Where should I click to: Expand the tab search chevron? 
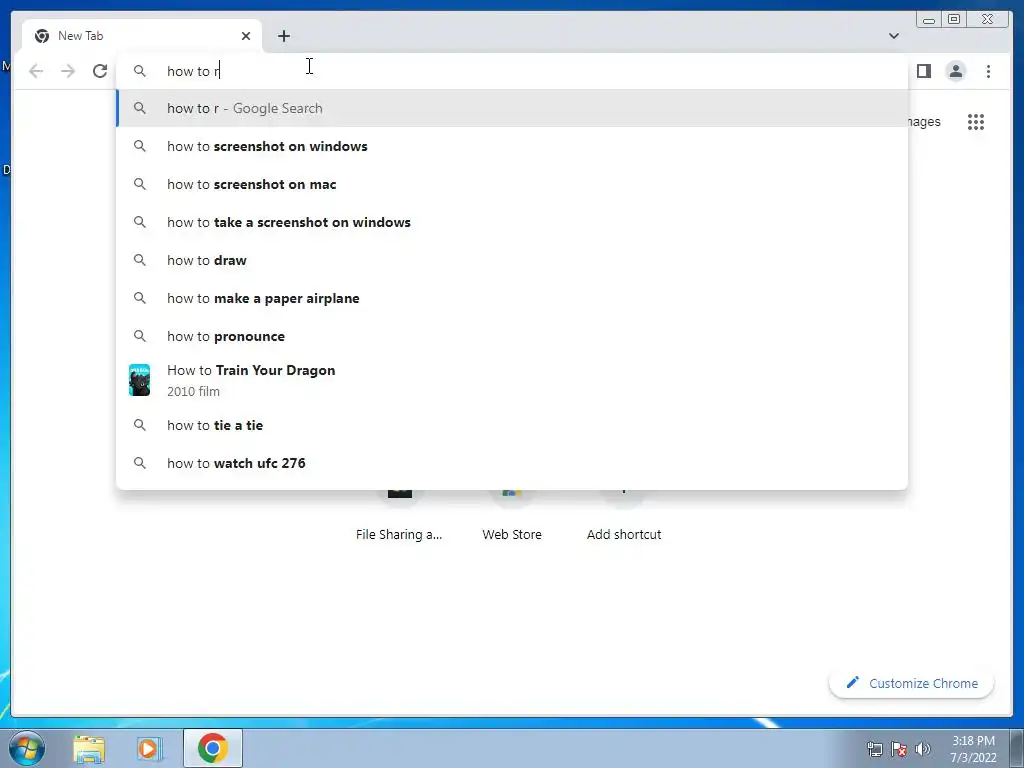(x=894, y=36)
